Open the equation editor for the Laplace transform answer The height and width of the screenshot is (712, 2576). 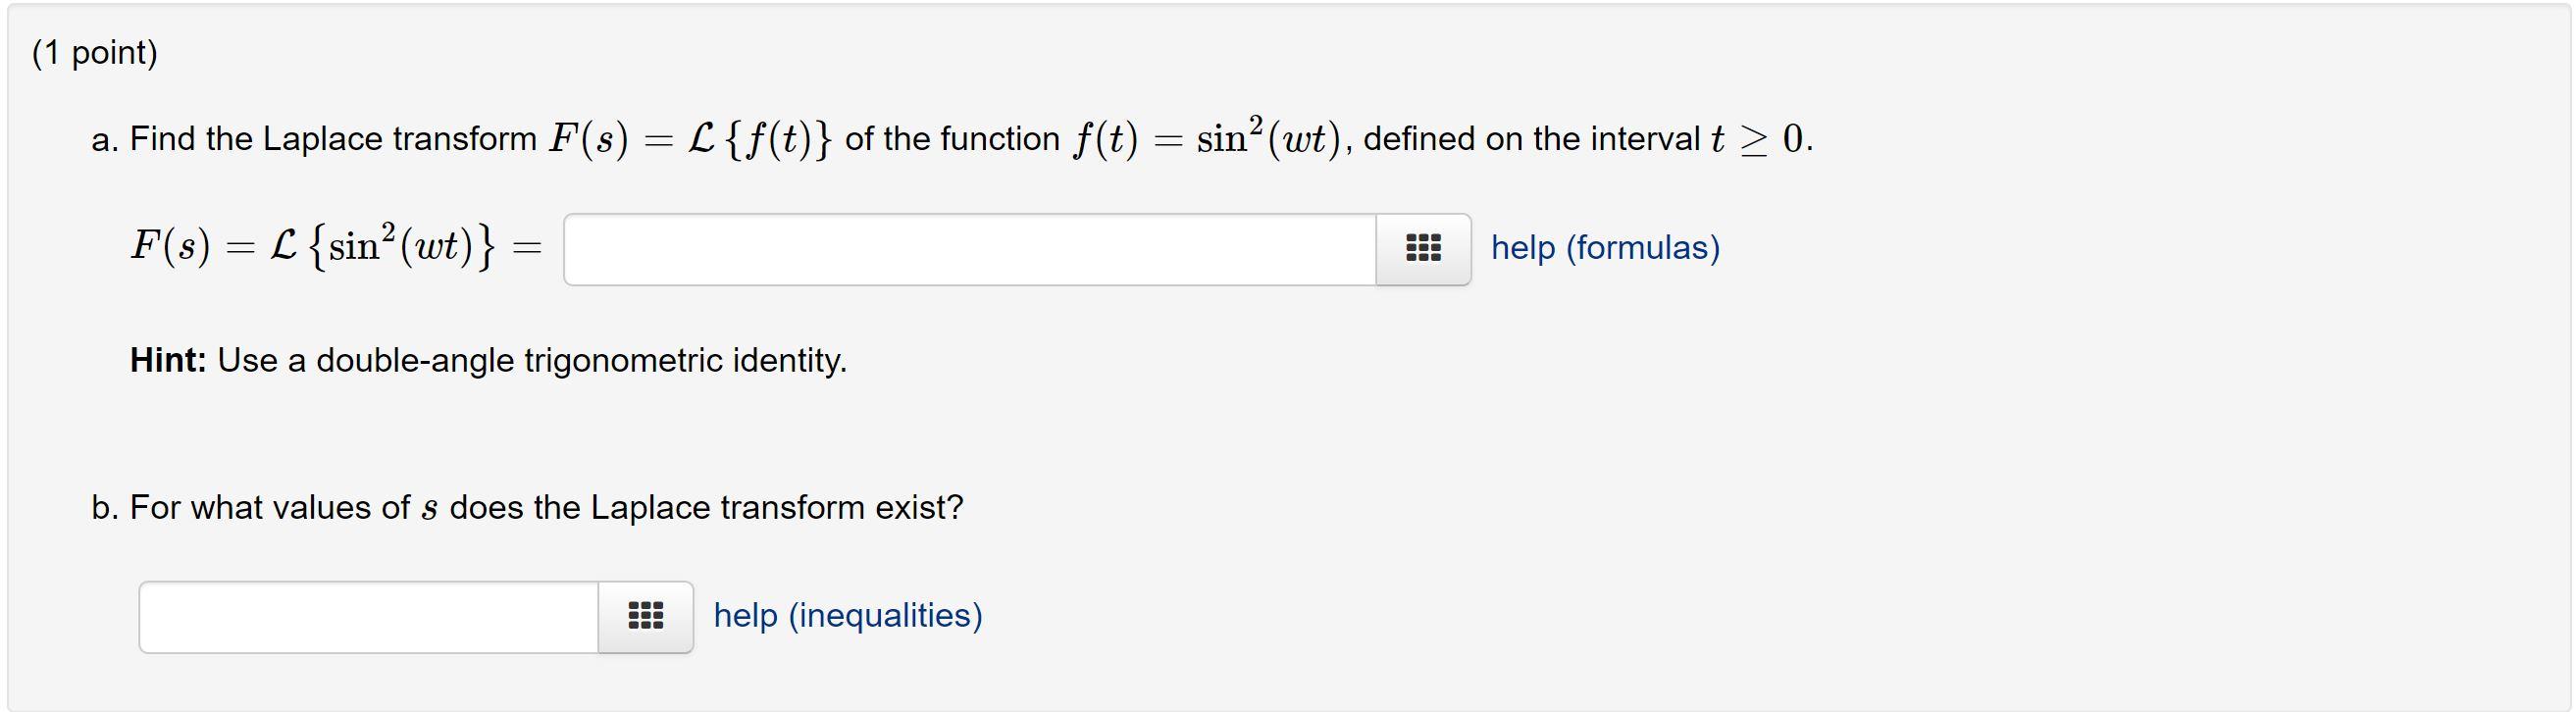1422,249
